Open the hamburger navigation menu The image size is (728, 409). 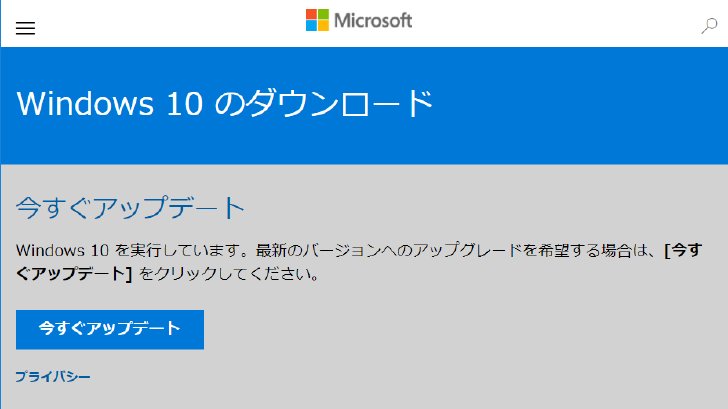(25, 28)
